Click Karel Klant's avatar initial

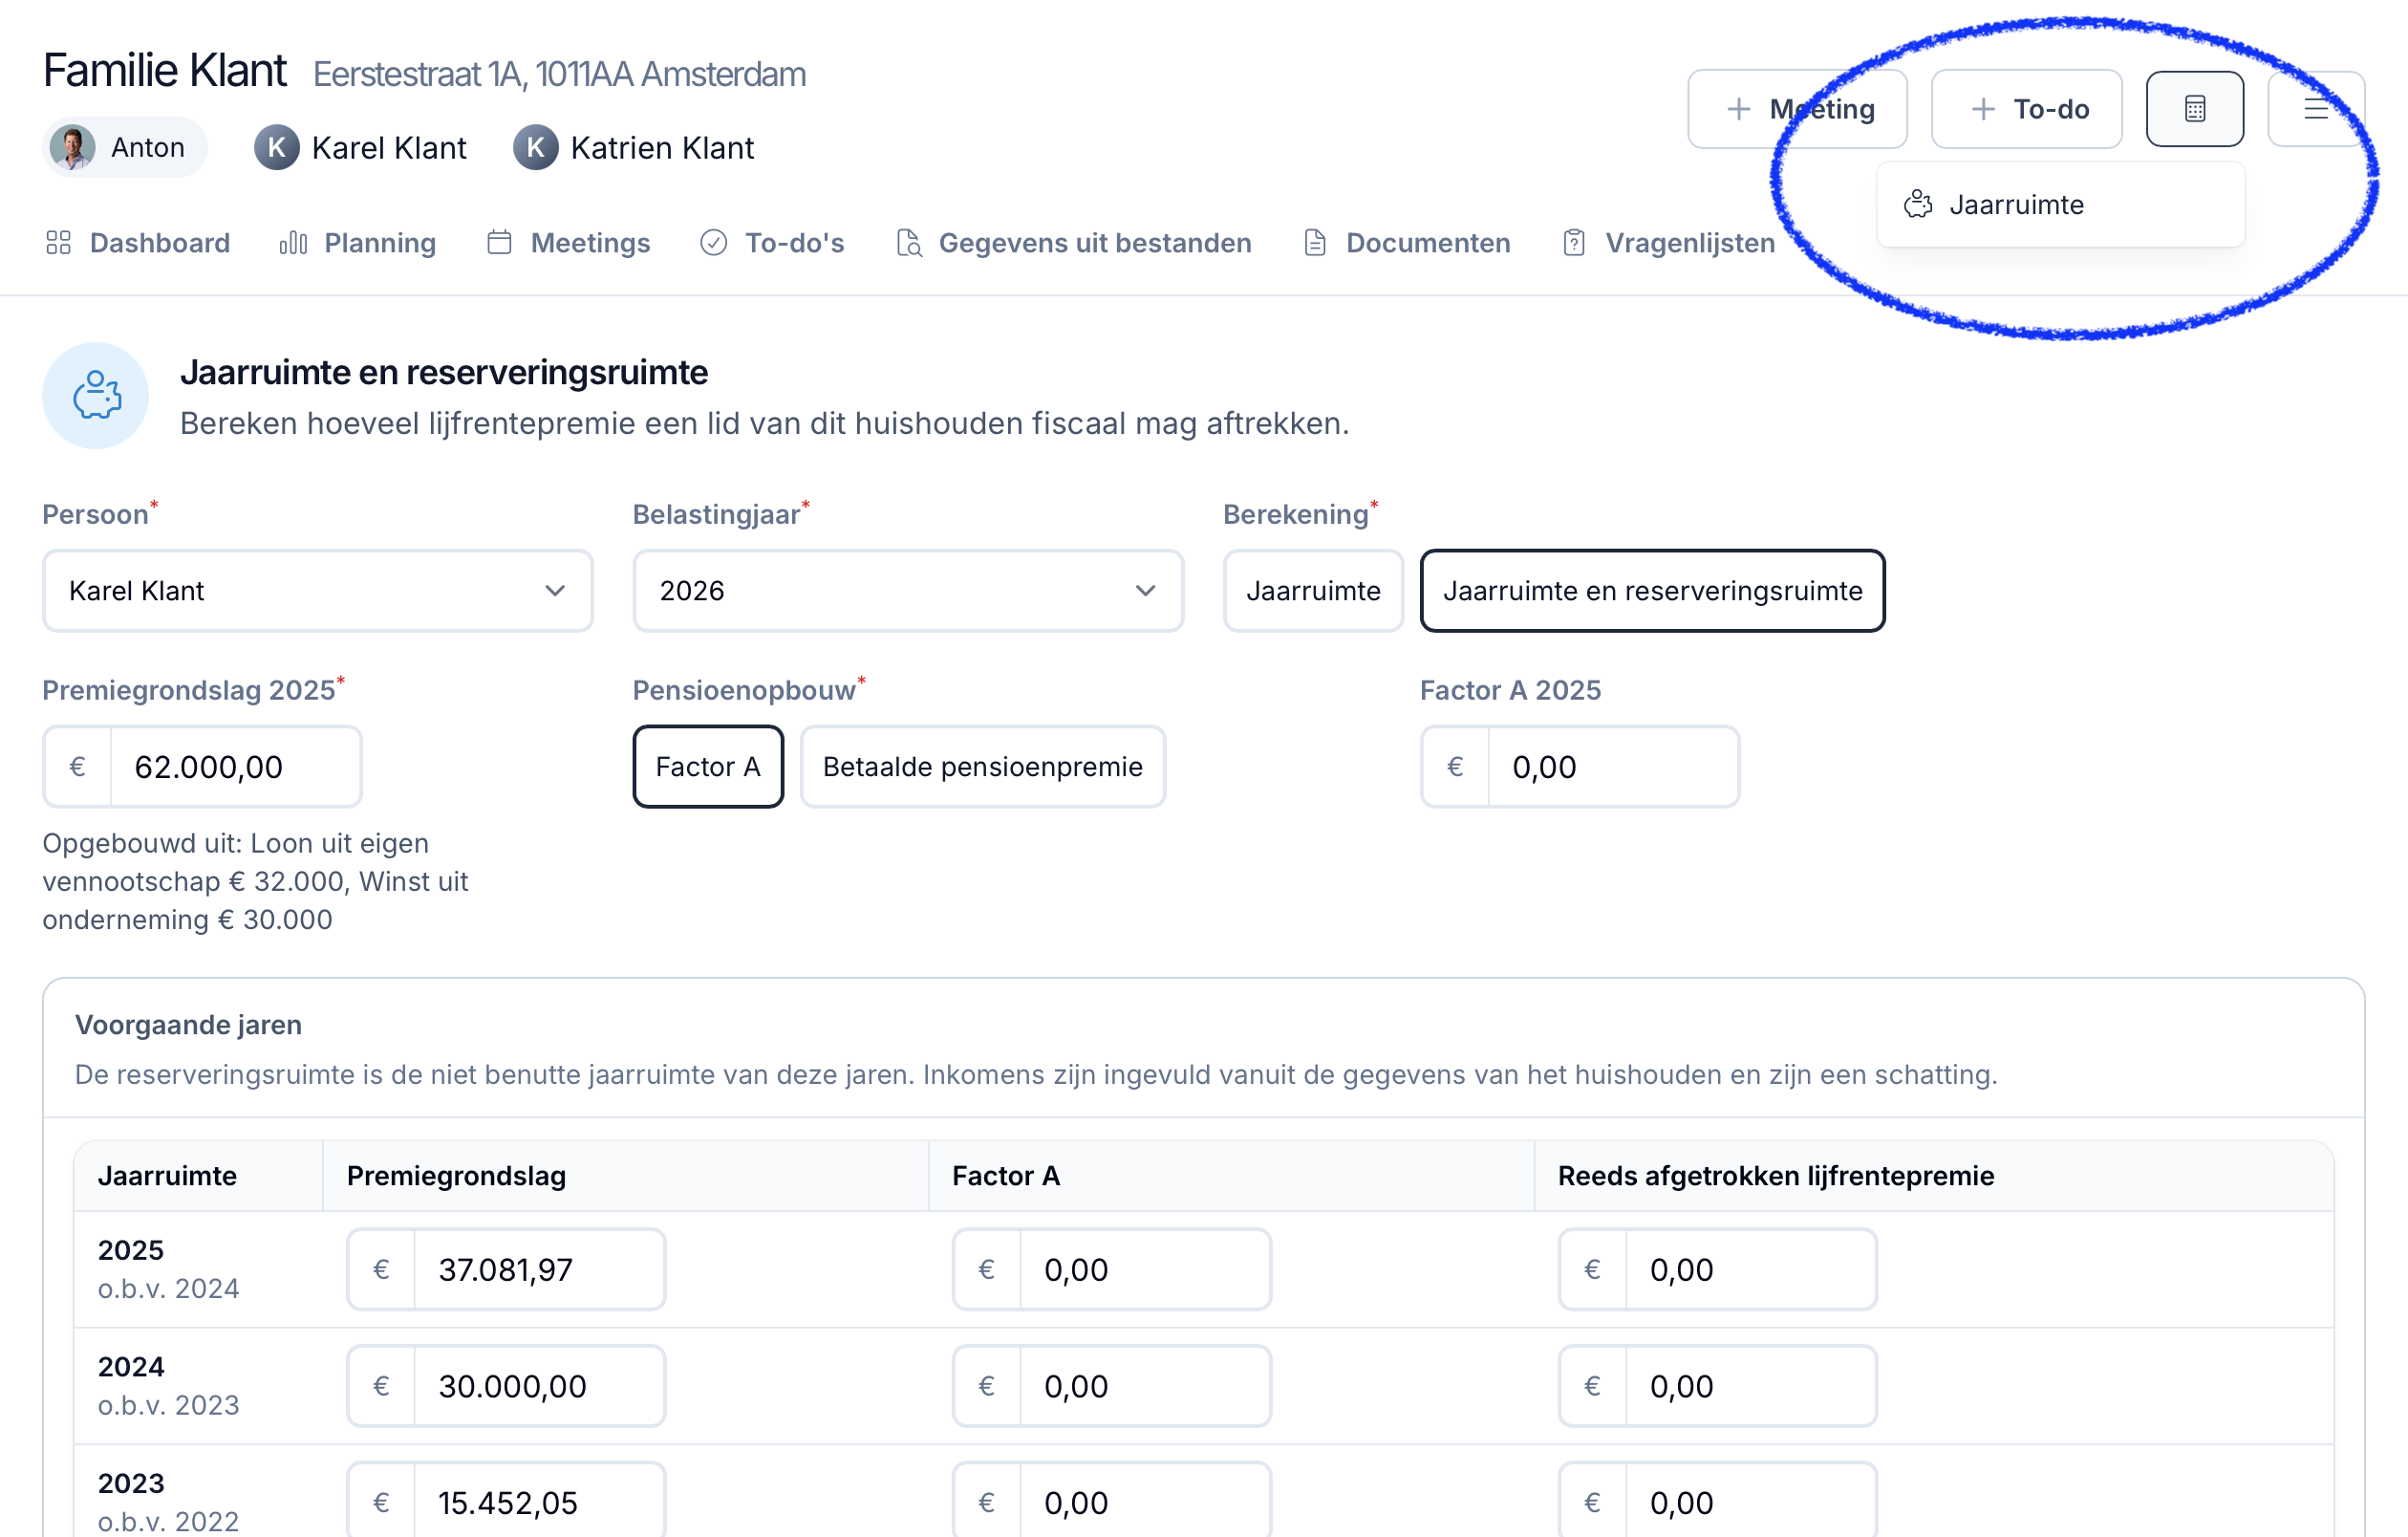(x=276, y=147)
